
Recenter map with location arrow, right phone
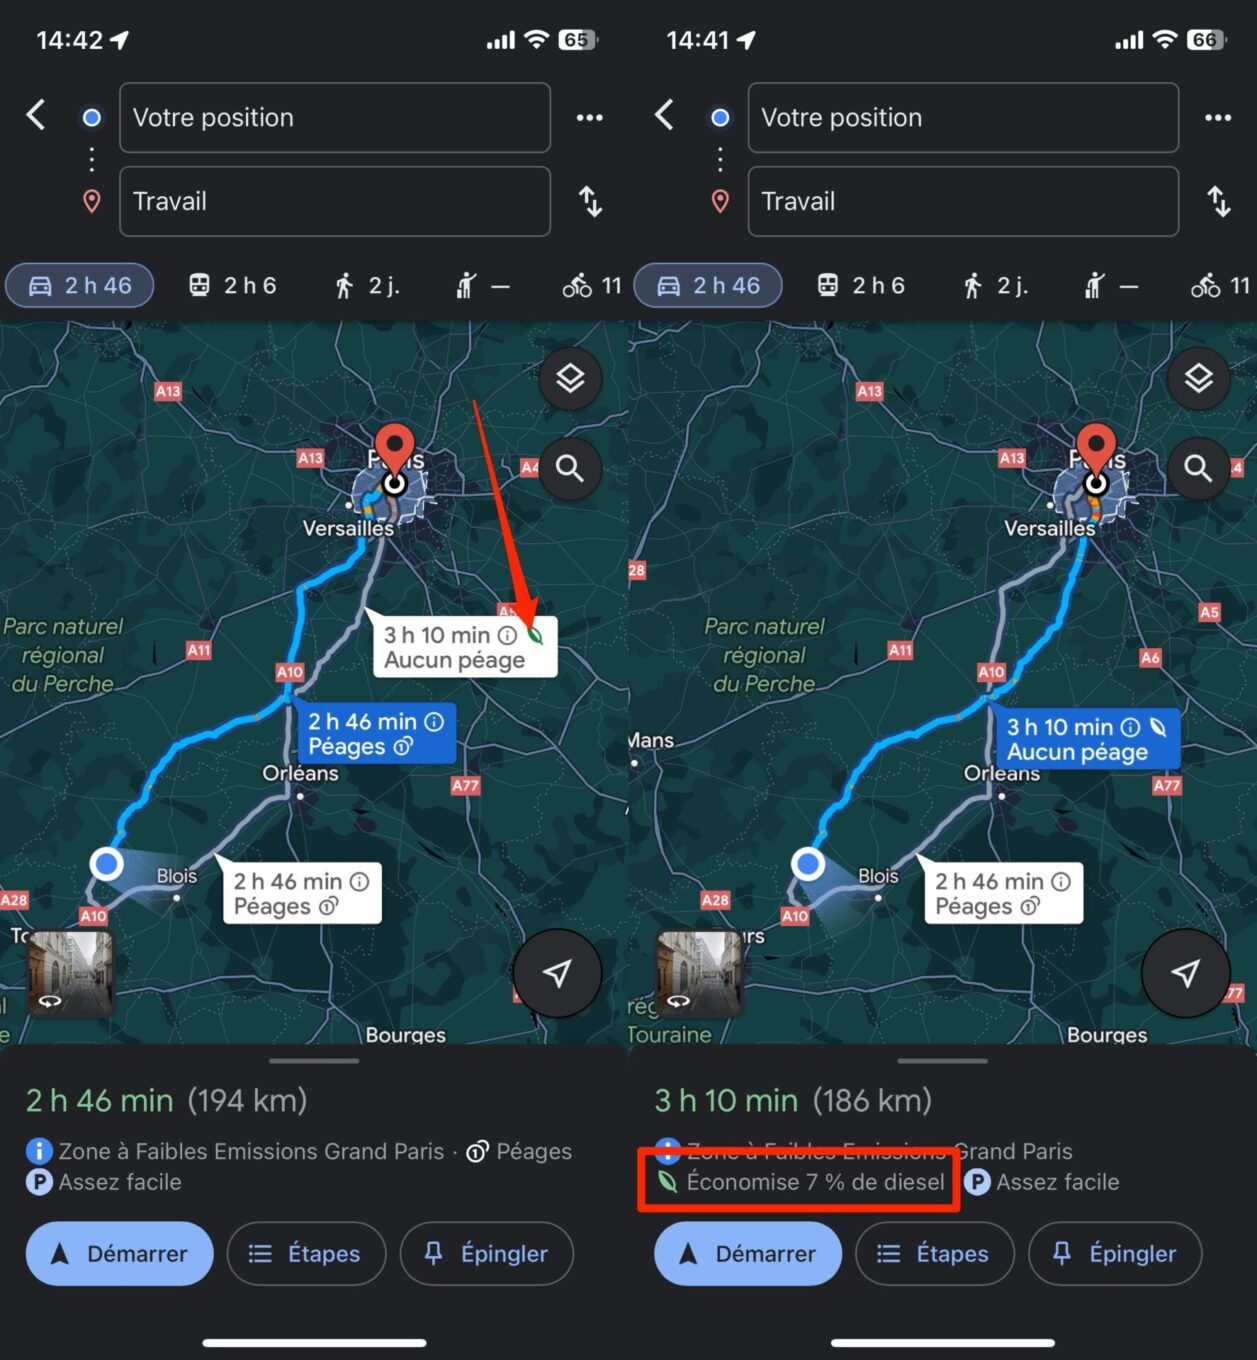point(1186,973)
